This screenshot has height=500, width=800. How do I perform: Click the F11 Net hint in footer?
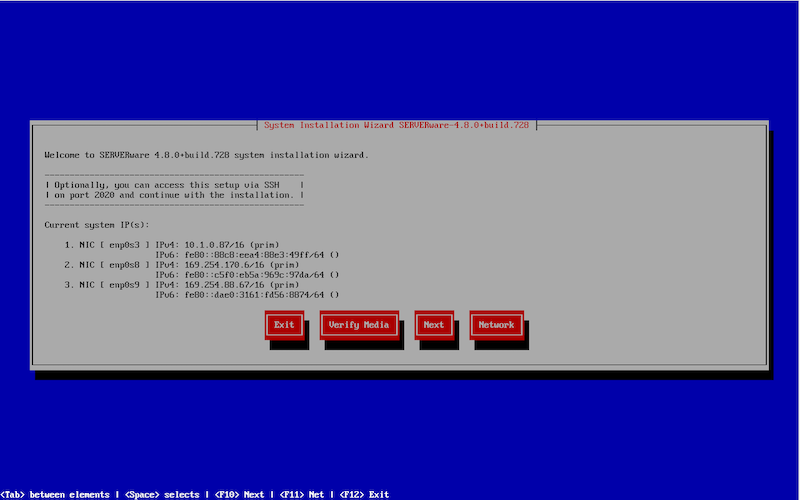click(x=304, y=494)
